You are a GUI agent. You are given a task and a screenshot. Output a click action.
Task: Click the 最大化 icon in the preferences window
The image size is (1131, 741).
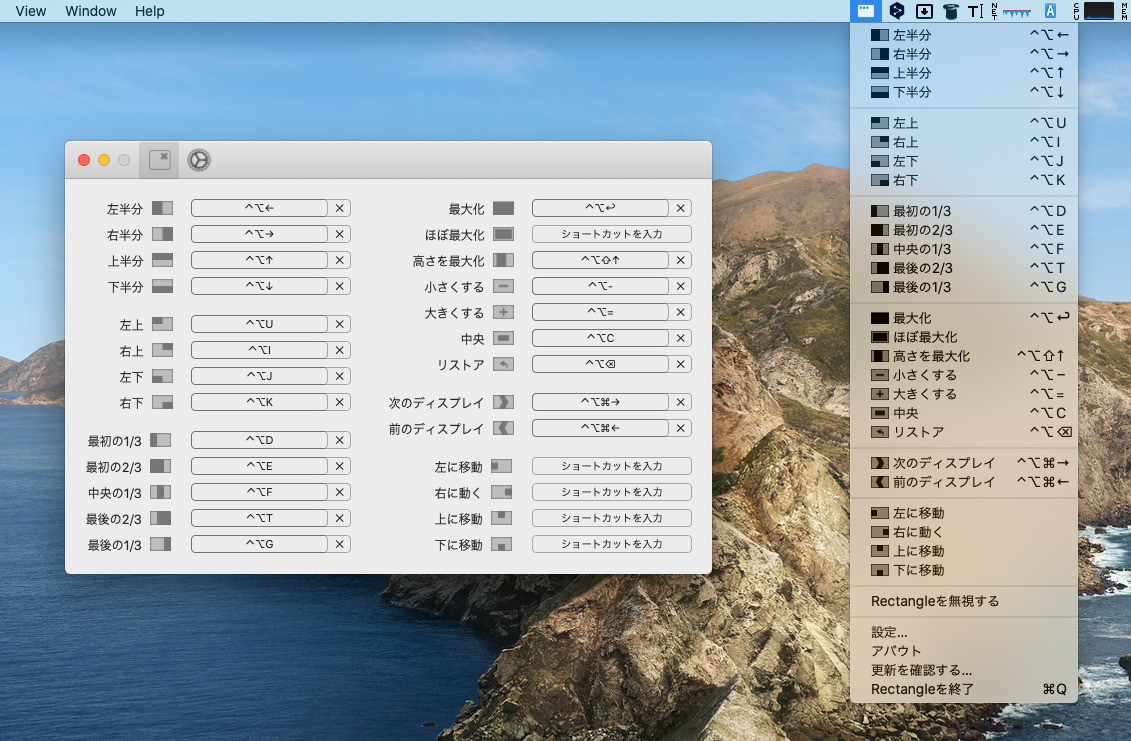pos(503,209)
